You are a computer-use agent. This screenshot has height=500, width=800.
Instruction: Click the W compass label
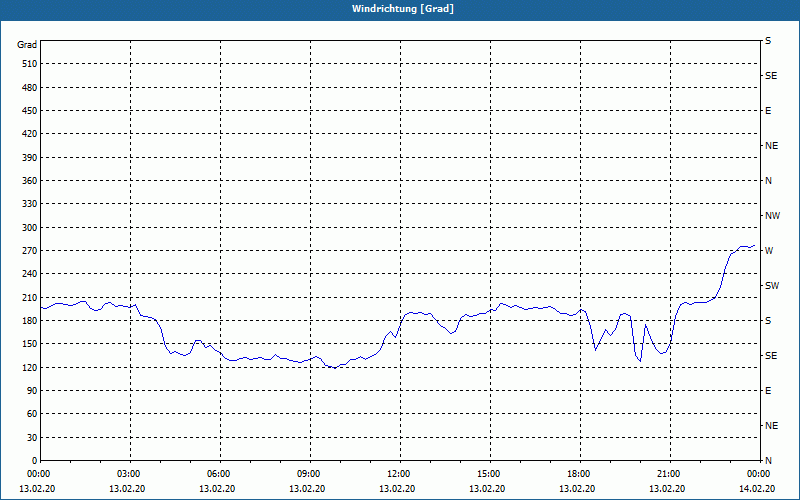tap(769, 251)
